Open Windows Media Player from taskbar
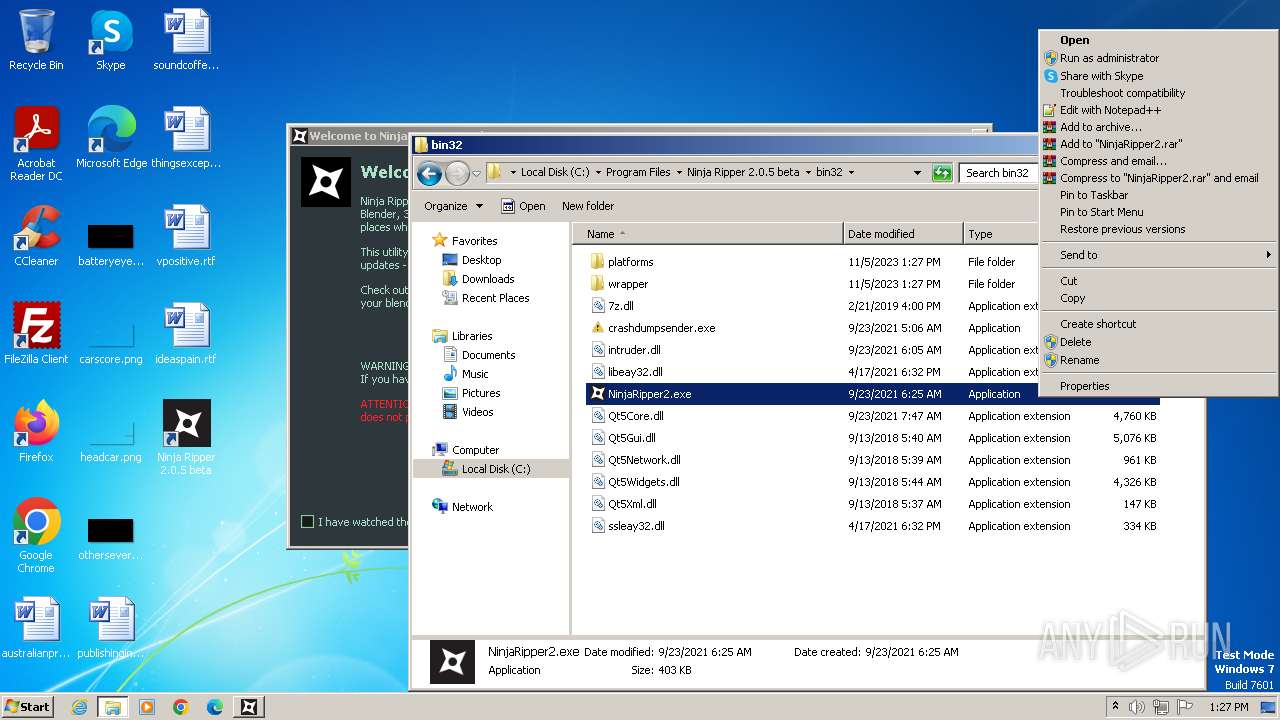1280x720 pixels. click(x=147, y=707)
